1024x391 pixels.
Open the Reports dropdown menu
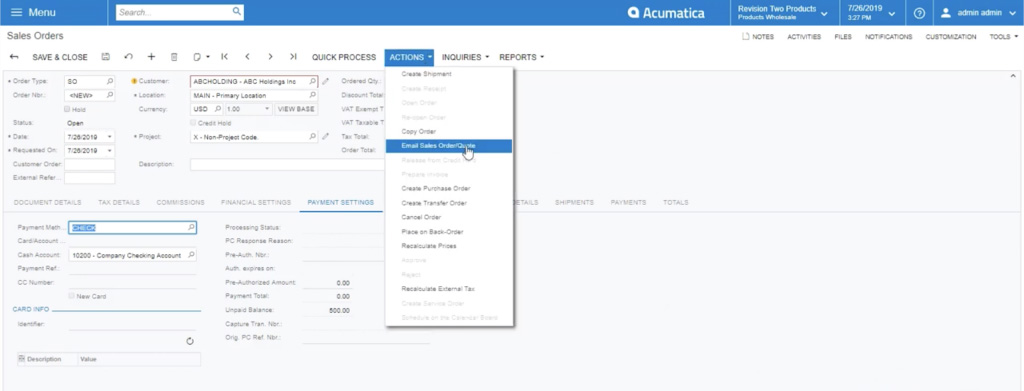521,57
